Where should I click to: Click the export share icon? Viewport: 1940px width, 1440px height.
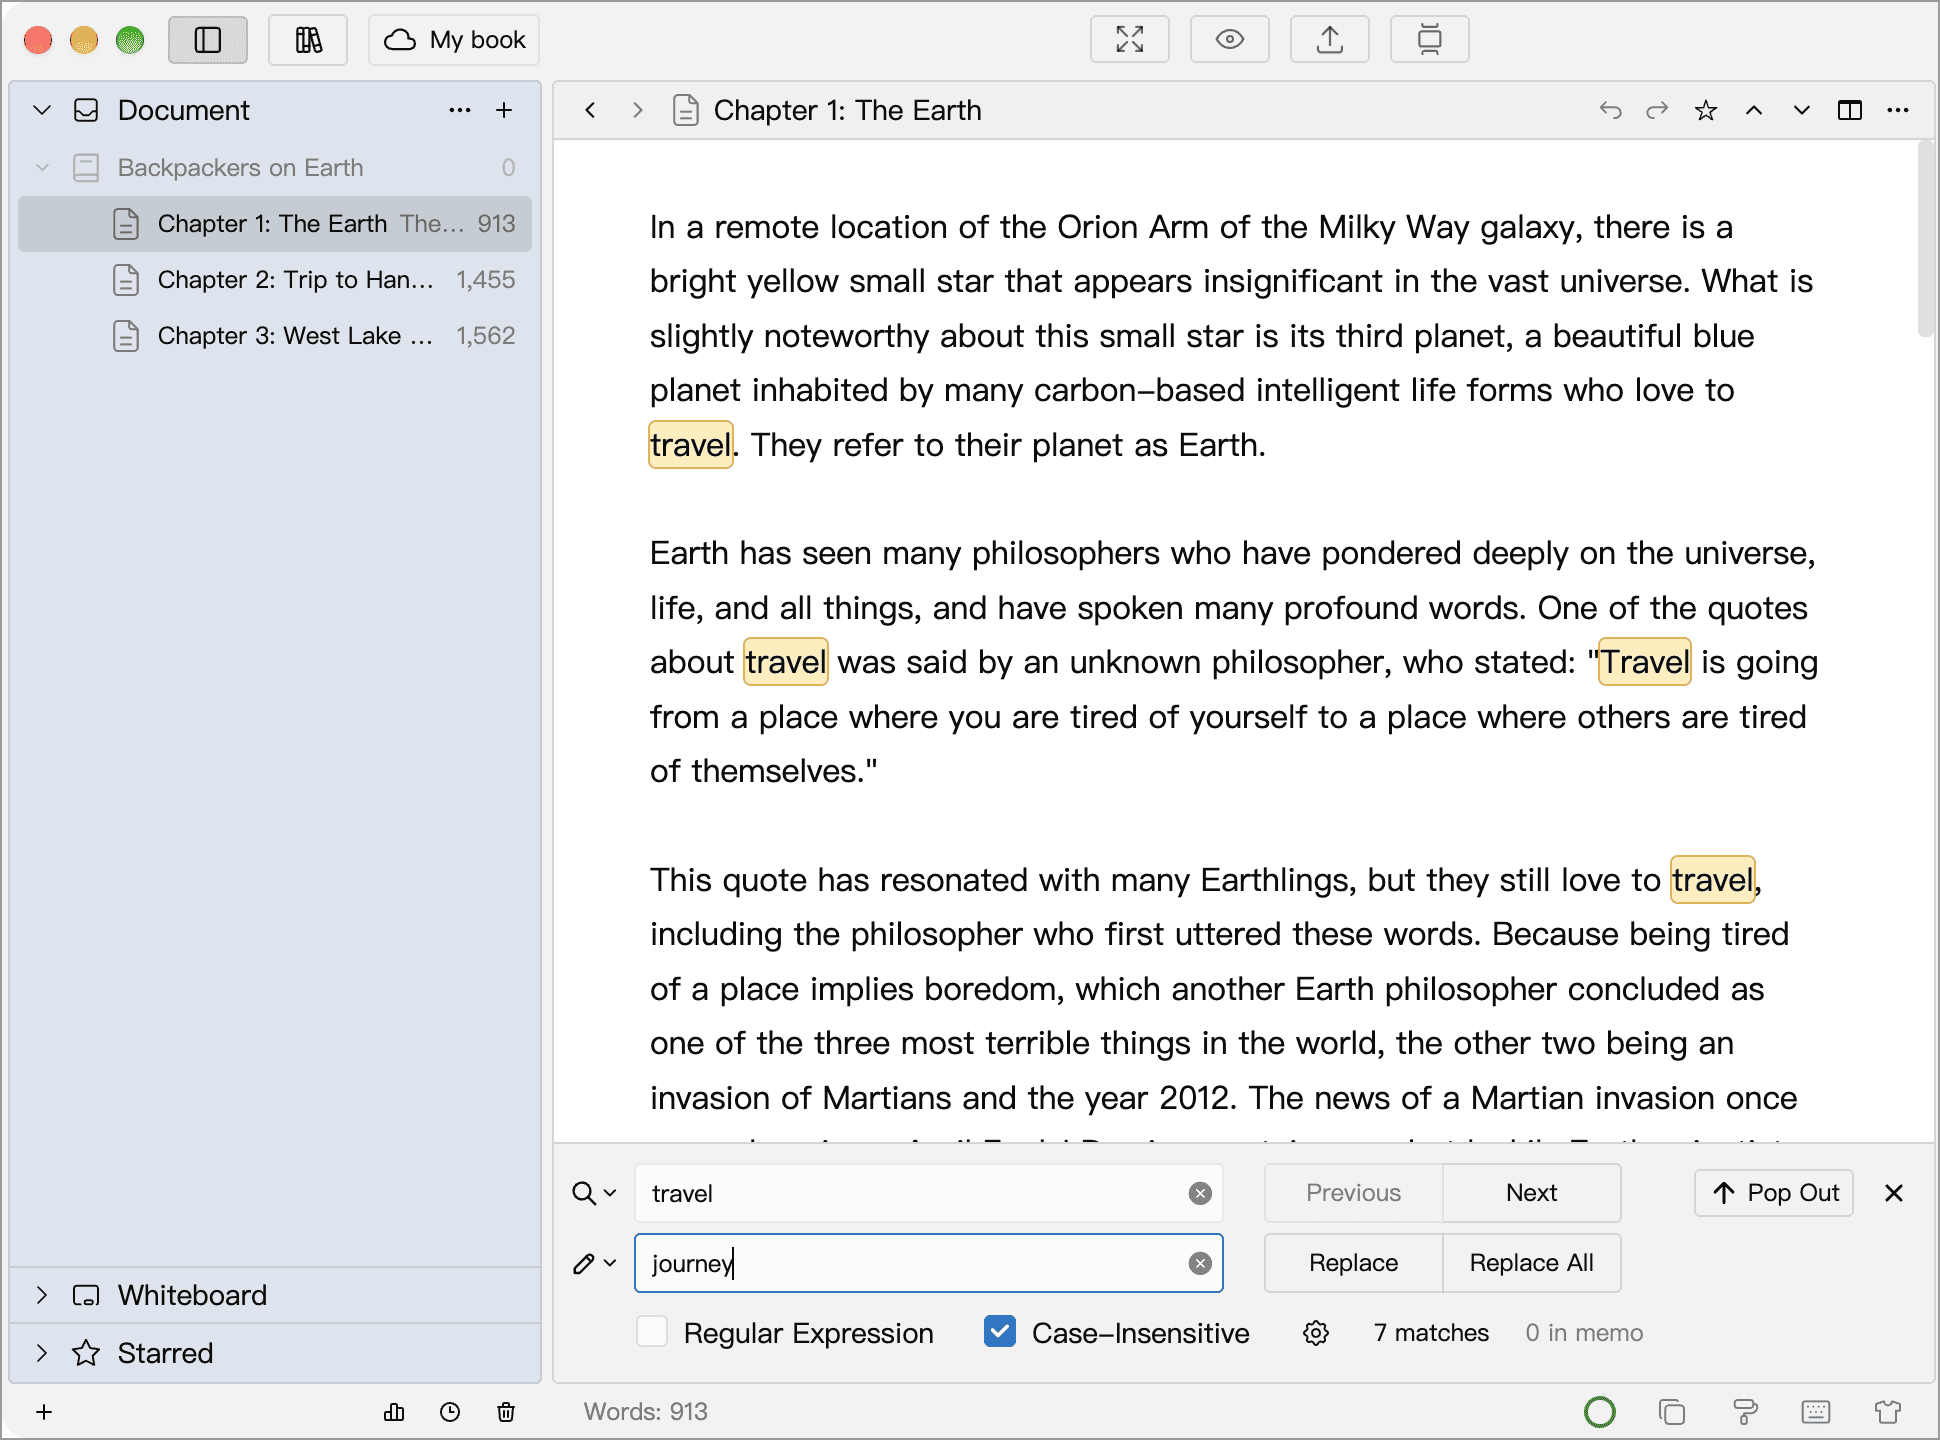1330,40
